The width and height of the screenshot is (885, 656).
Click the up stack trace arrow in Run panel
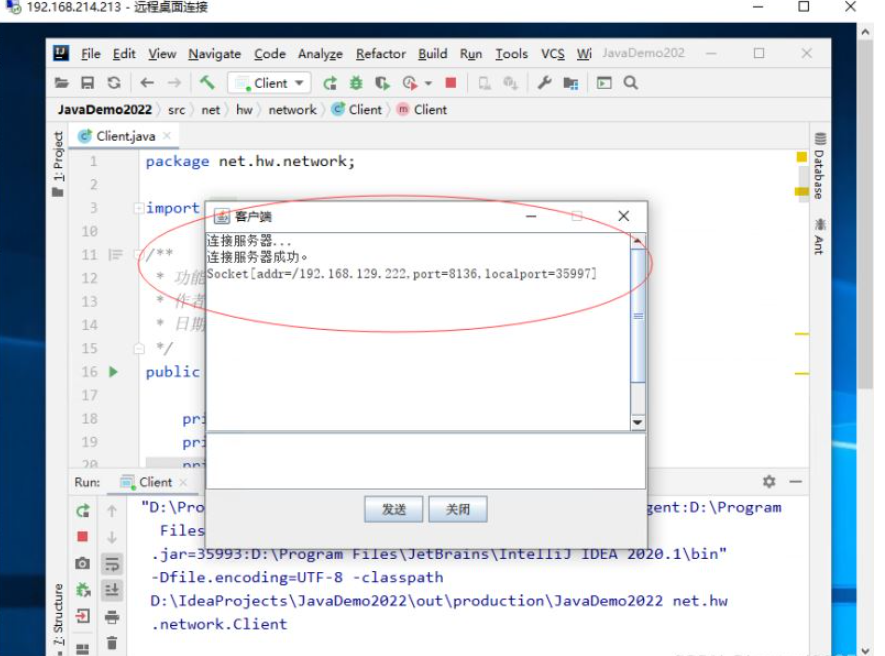pos(112,511)
